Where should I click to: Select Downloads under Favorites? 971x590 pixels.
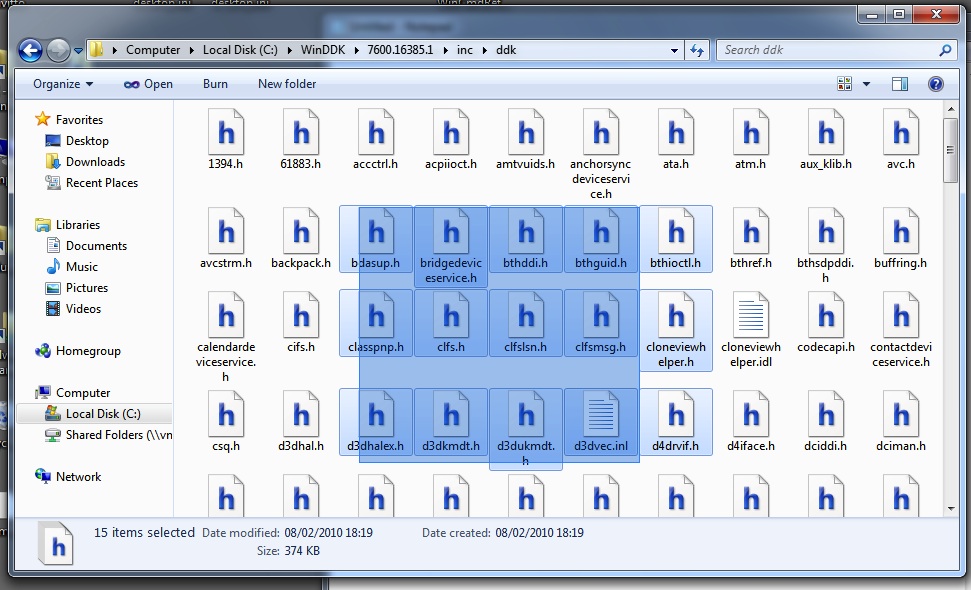point(95,162)
